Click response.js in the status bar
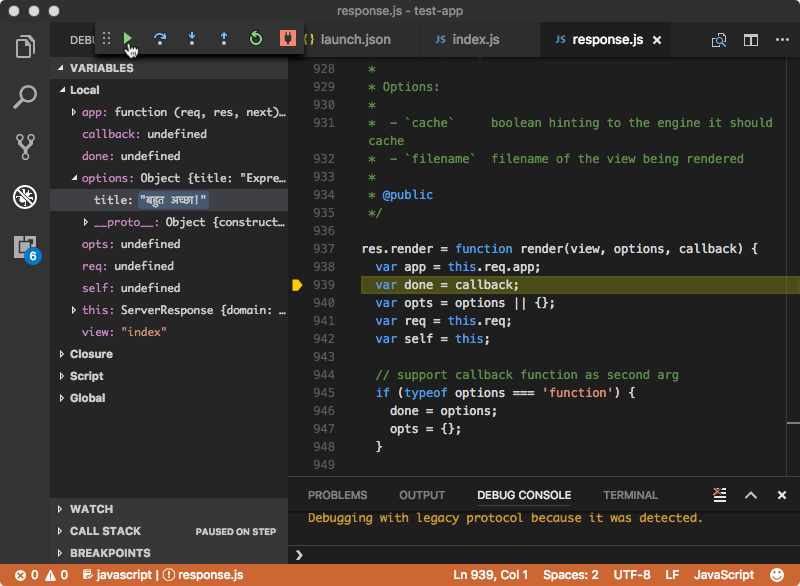The height and width of the screenshot is (586, 800). (x=203, y=575)
